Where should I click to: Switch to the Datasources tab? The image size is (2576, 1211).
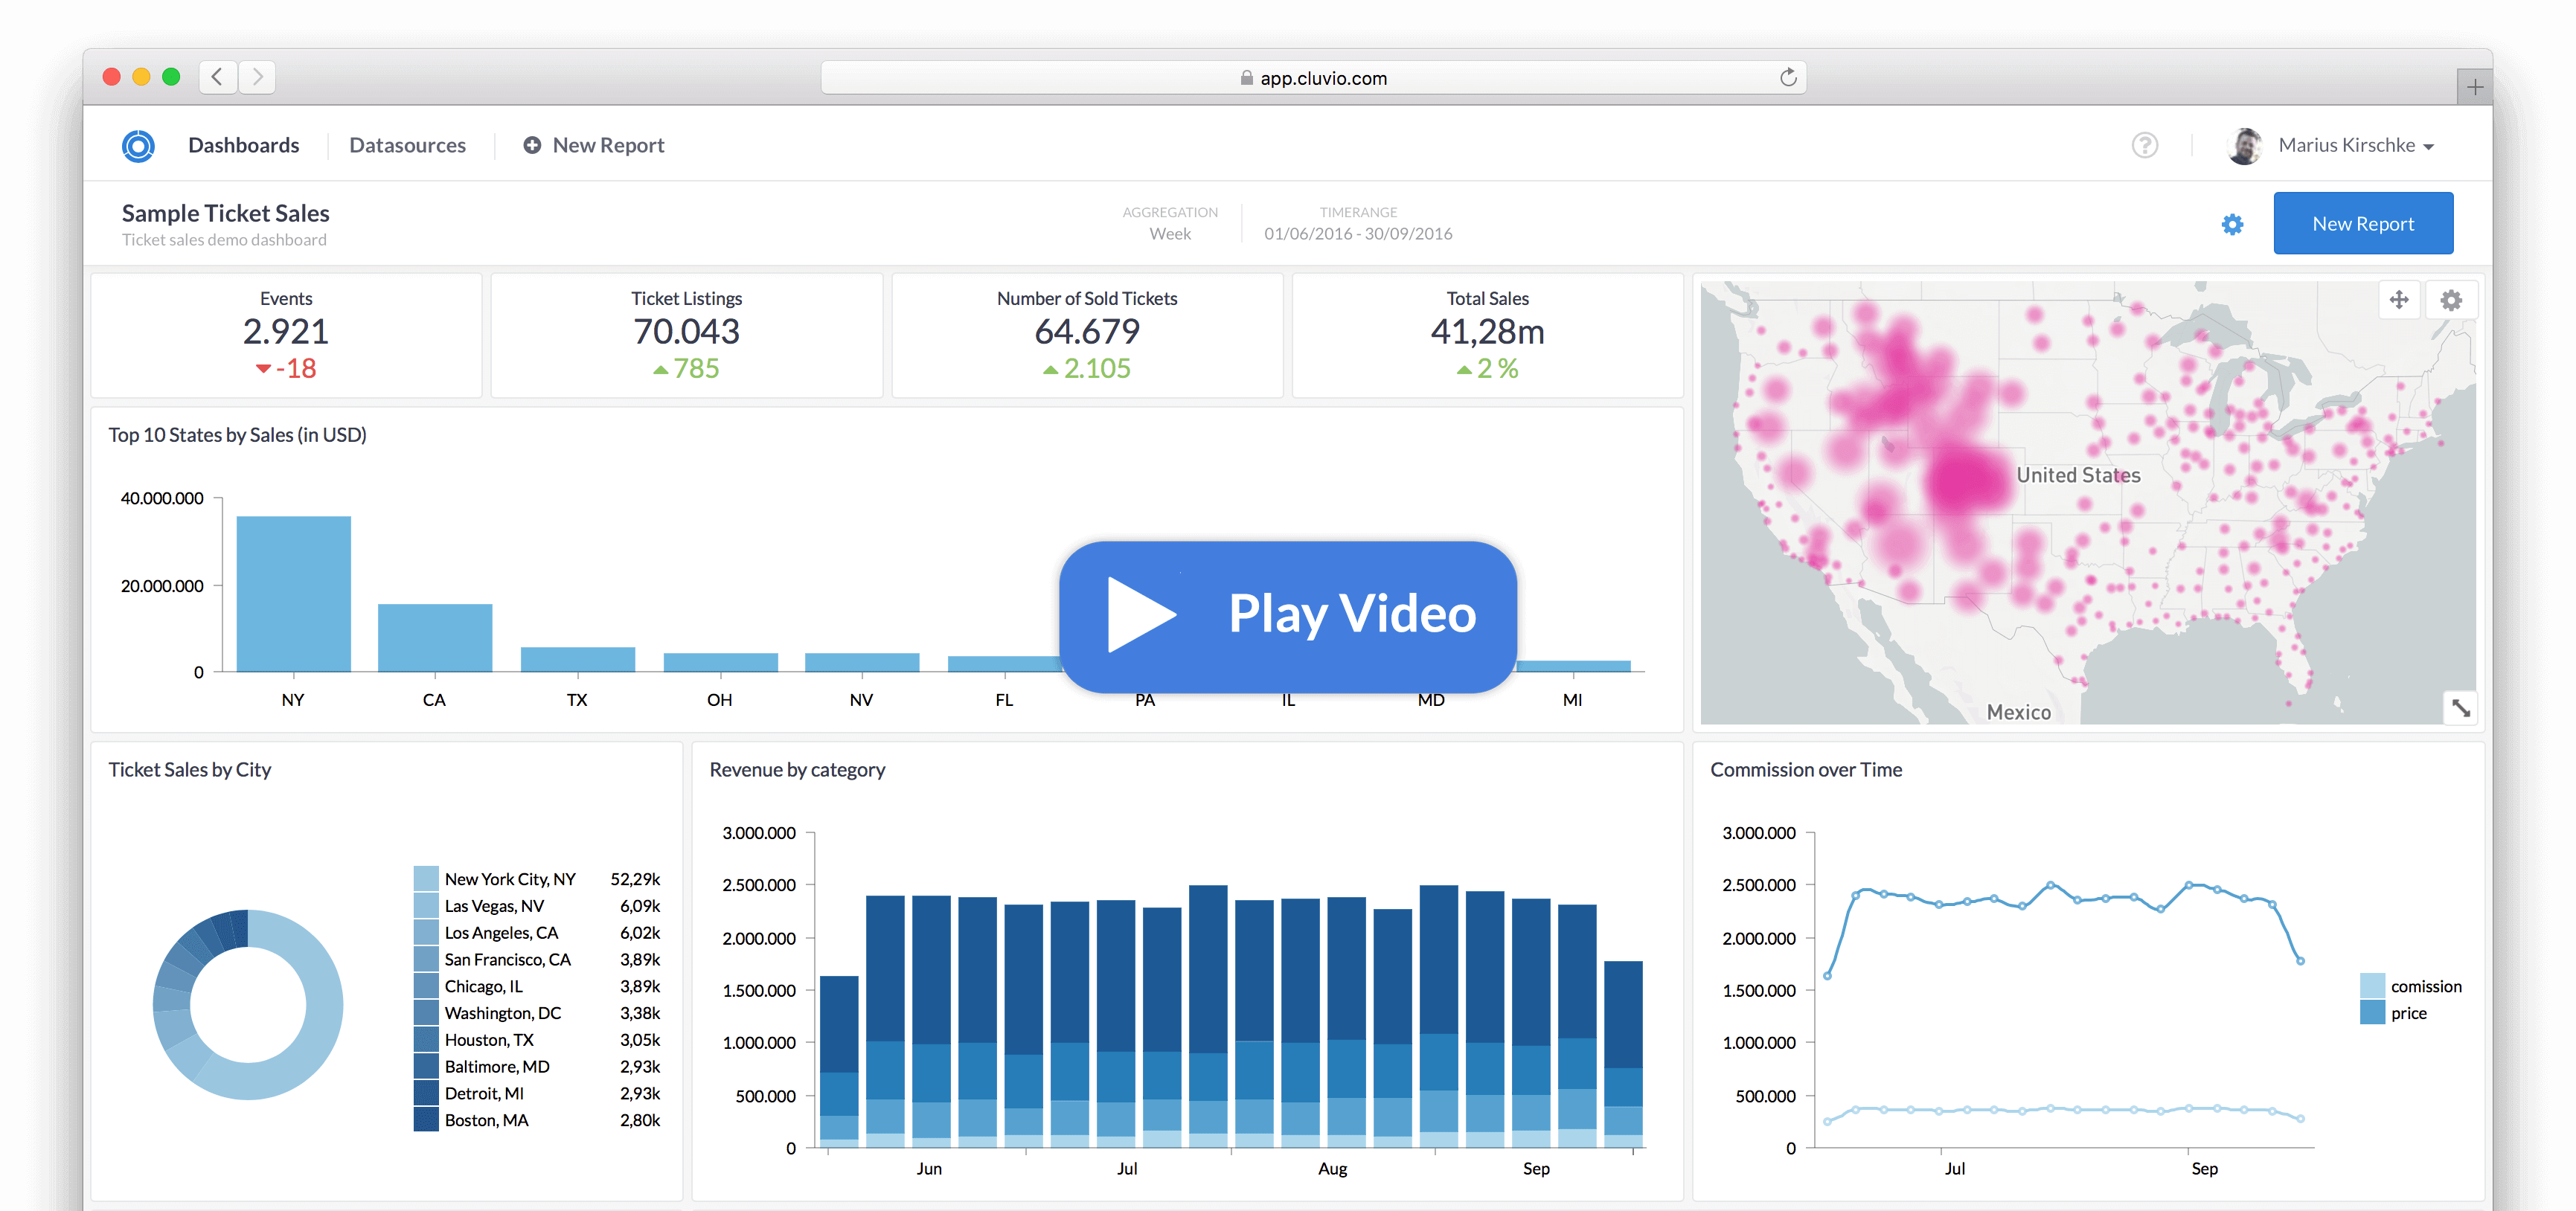(x=407, y=146)
